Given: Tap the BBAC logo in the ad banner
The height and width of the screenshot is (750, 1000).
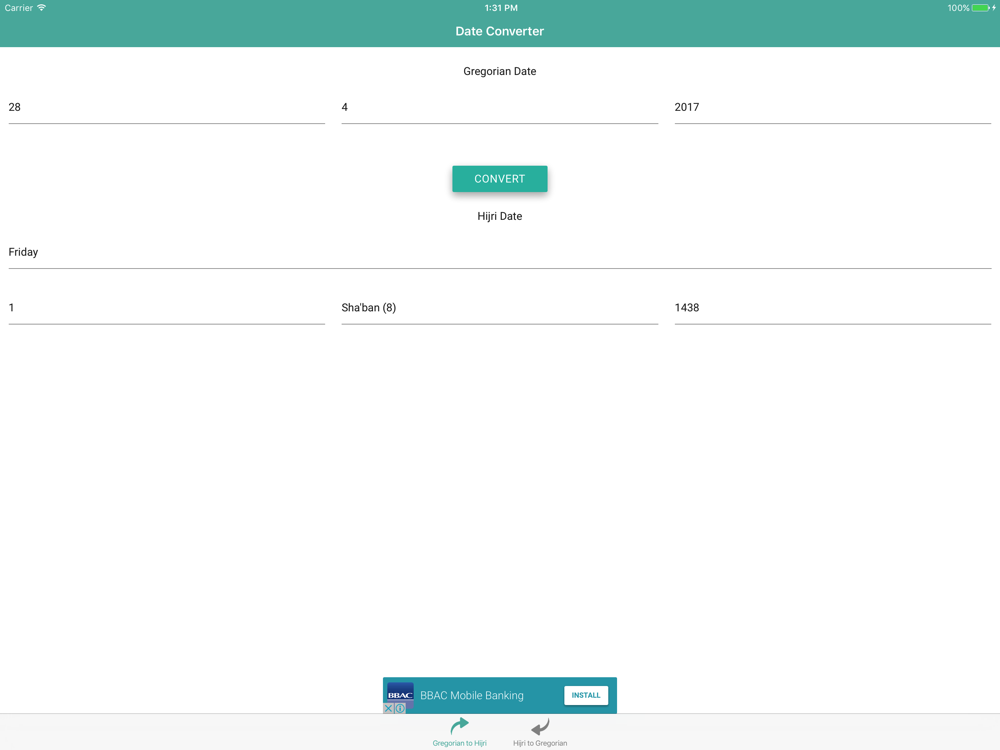Looking at the screenshot, I should pyautogui.click(x=400, y=694).
